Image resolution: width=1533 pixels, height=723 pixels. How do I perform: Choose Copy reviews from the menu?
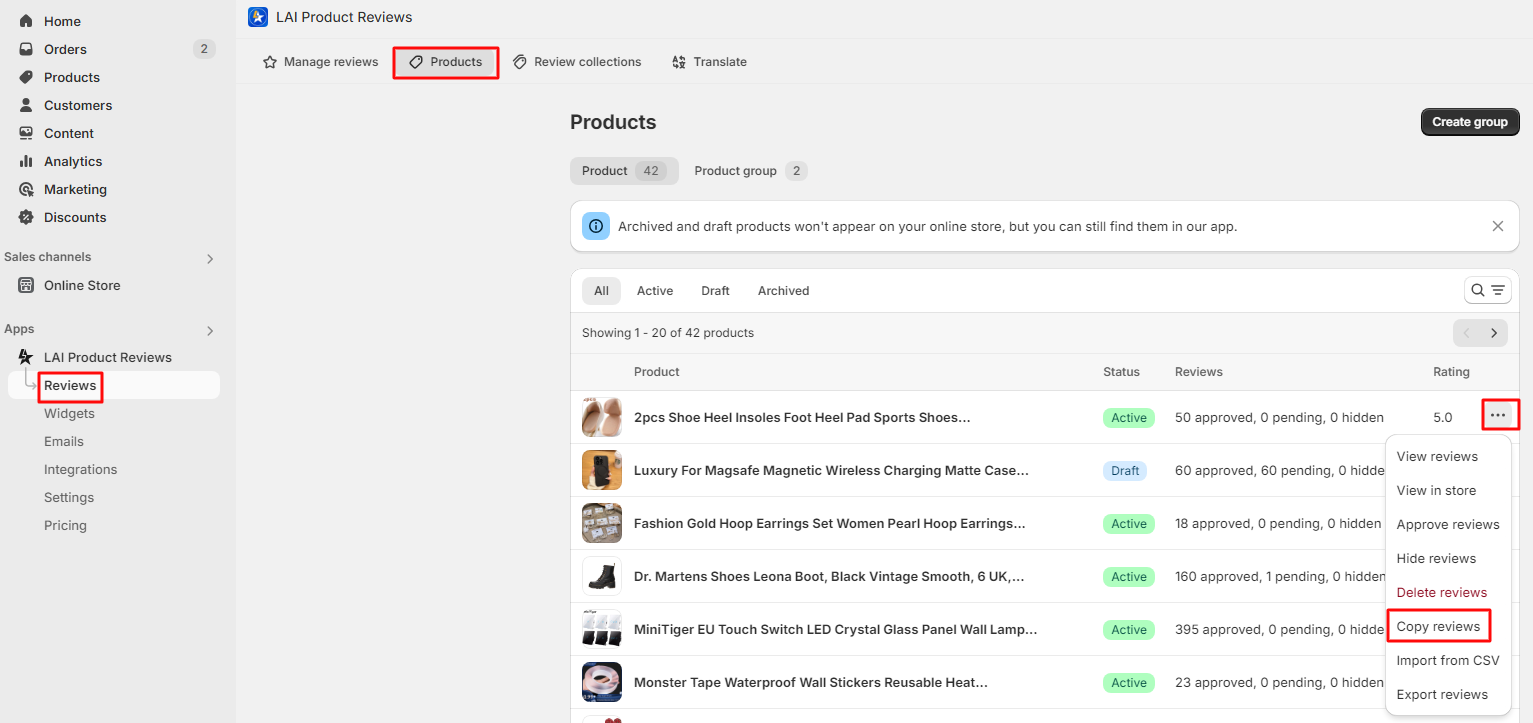pyautogui.click(x=1439, y=626)
